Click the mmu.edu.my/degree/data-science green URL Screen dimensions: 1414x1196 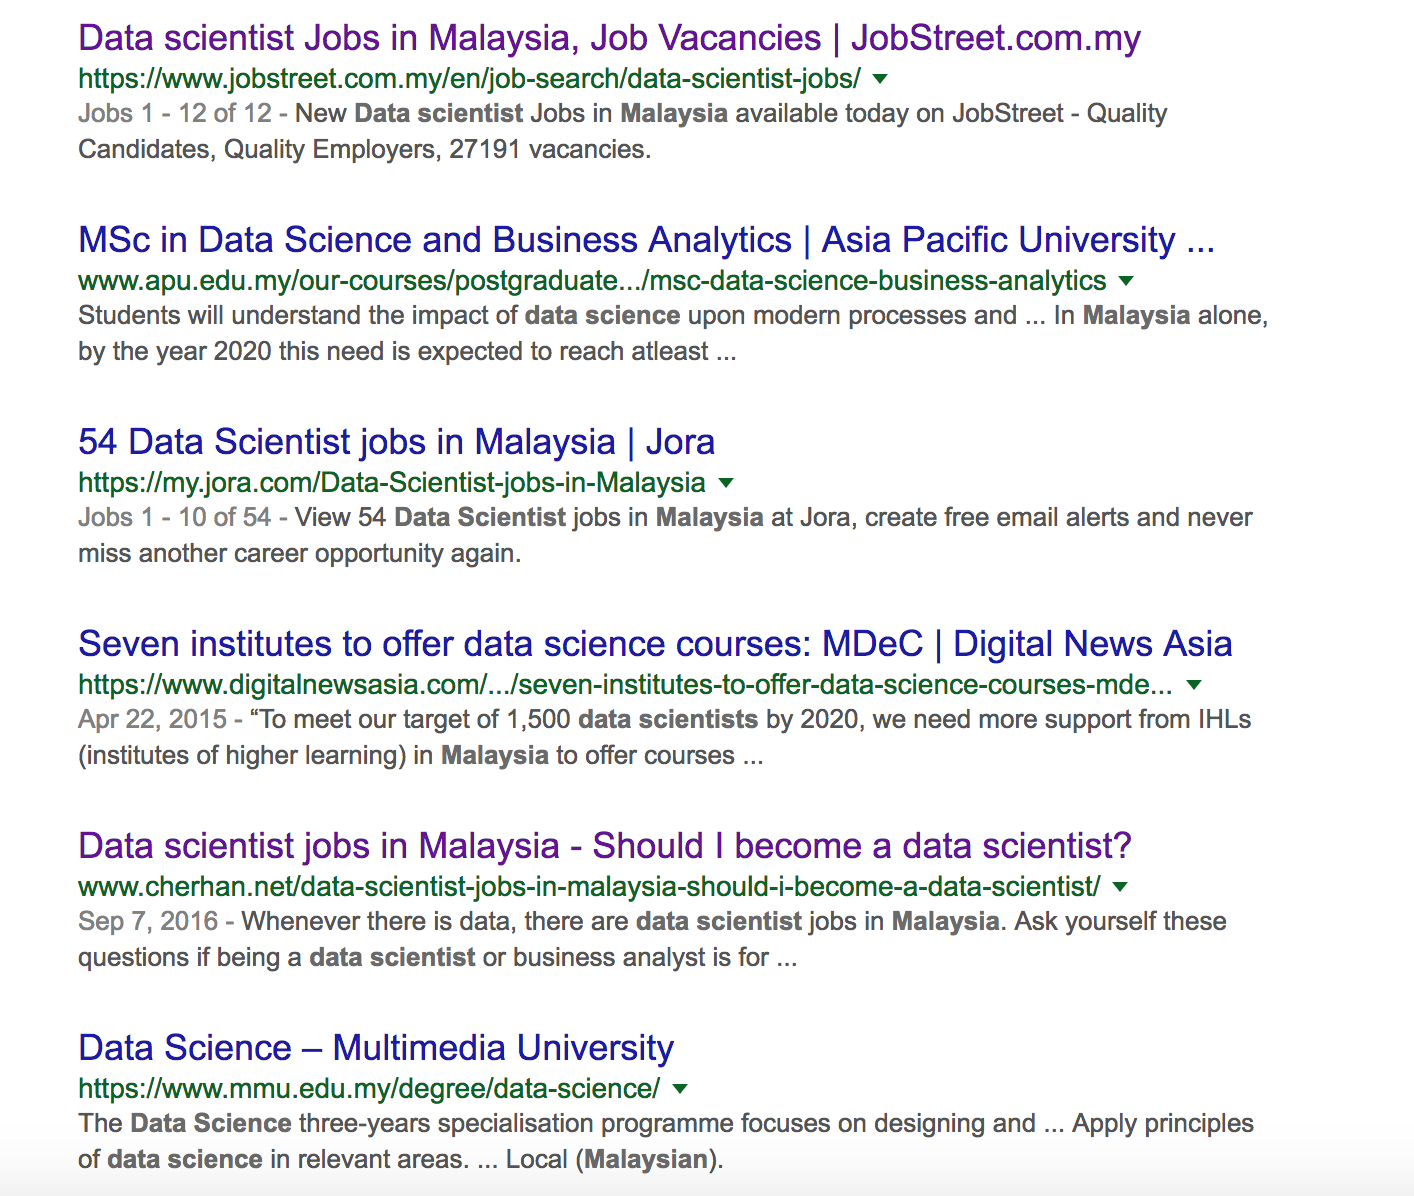(369, 1089)
